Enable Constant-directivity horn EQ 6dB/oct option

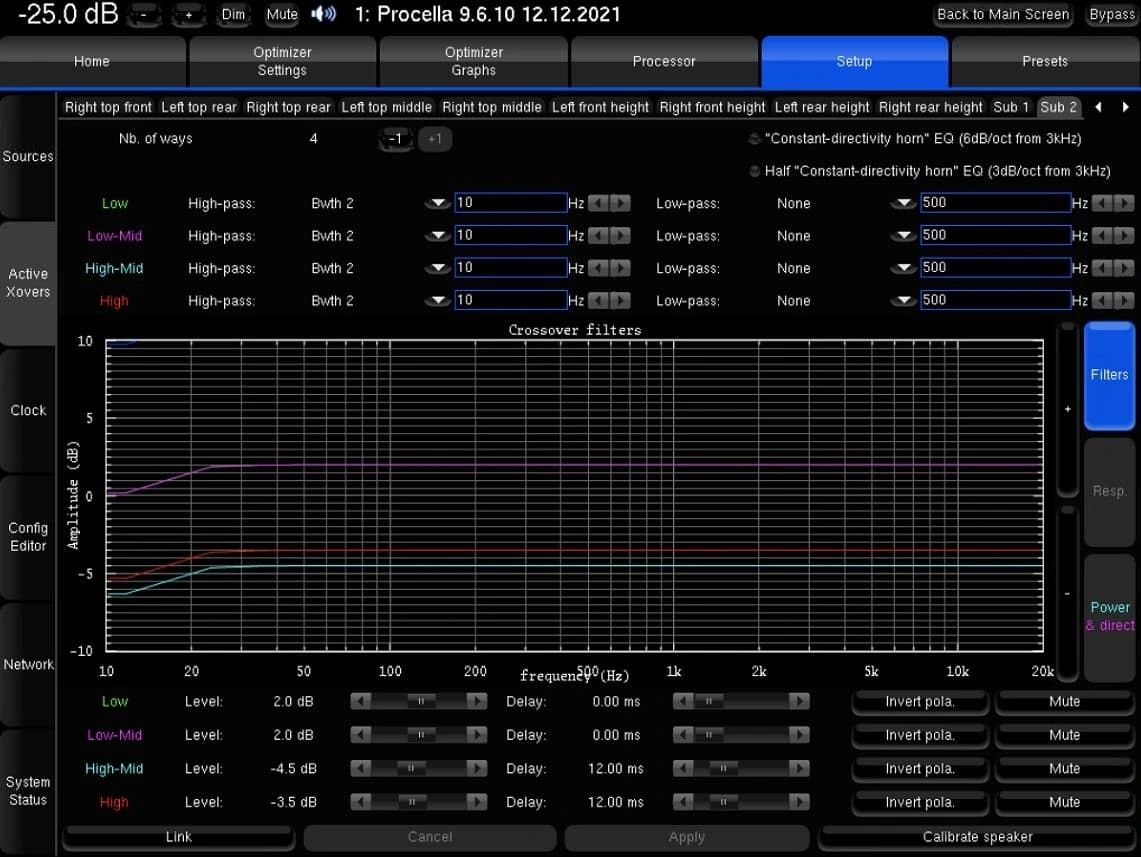(753, 138)
